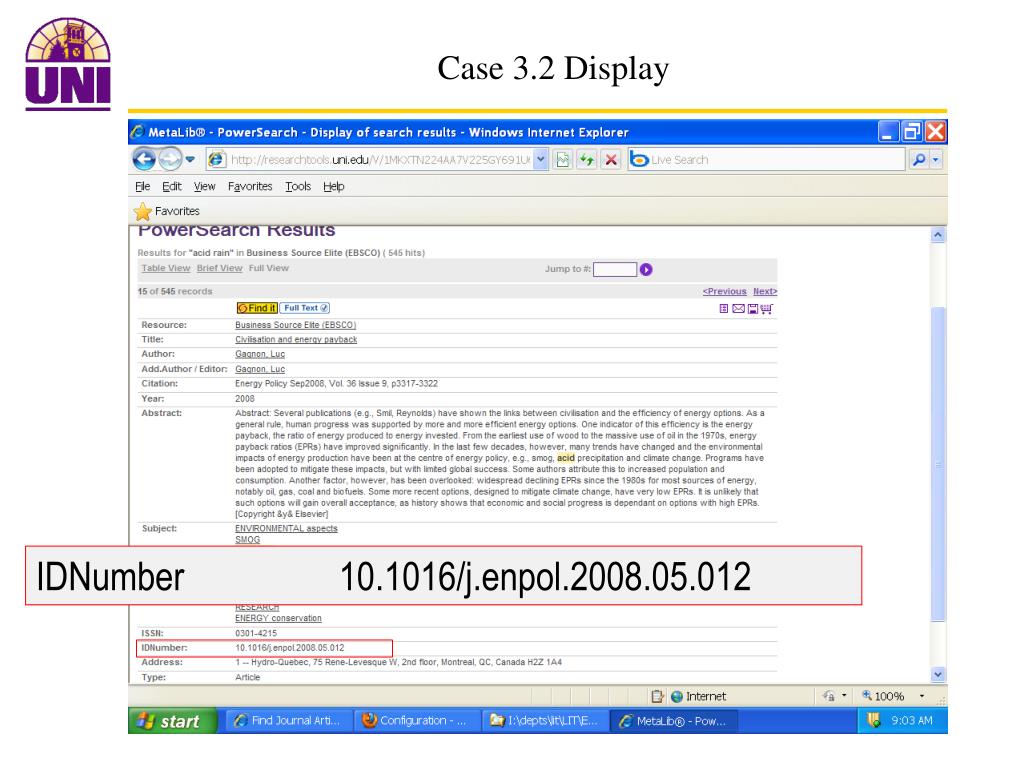
Task: Click the page scrollbar up arrow
Action: coord(938,234)
